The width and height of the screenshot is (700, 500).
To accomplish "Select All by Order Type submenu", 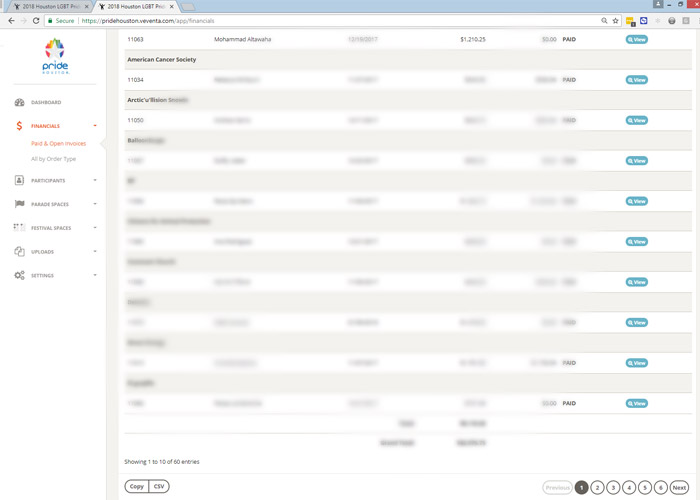I will pyautogui.click(x=54, y=159).
